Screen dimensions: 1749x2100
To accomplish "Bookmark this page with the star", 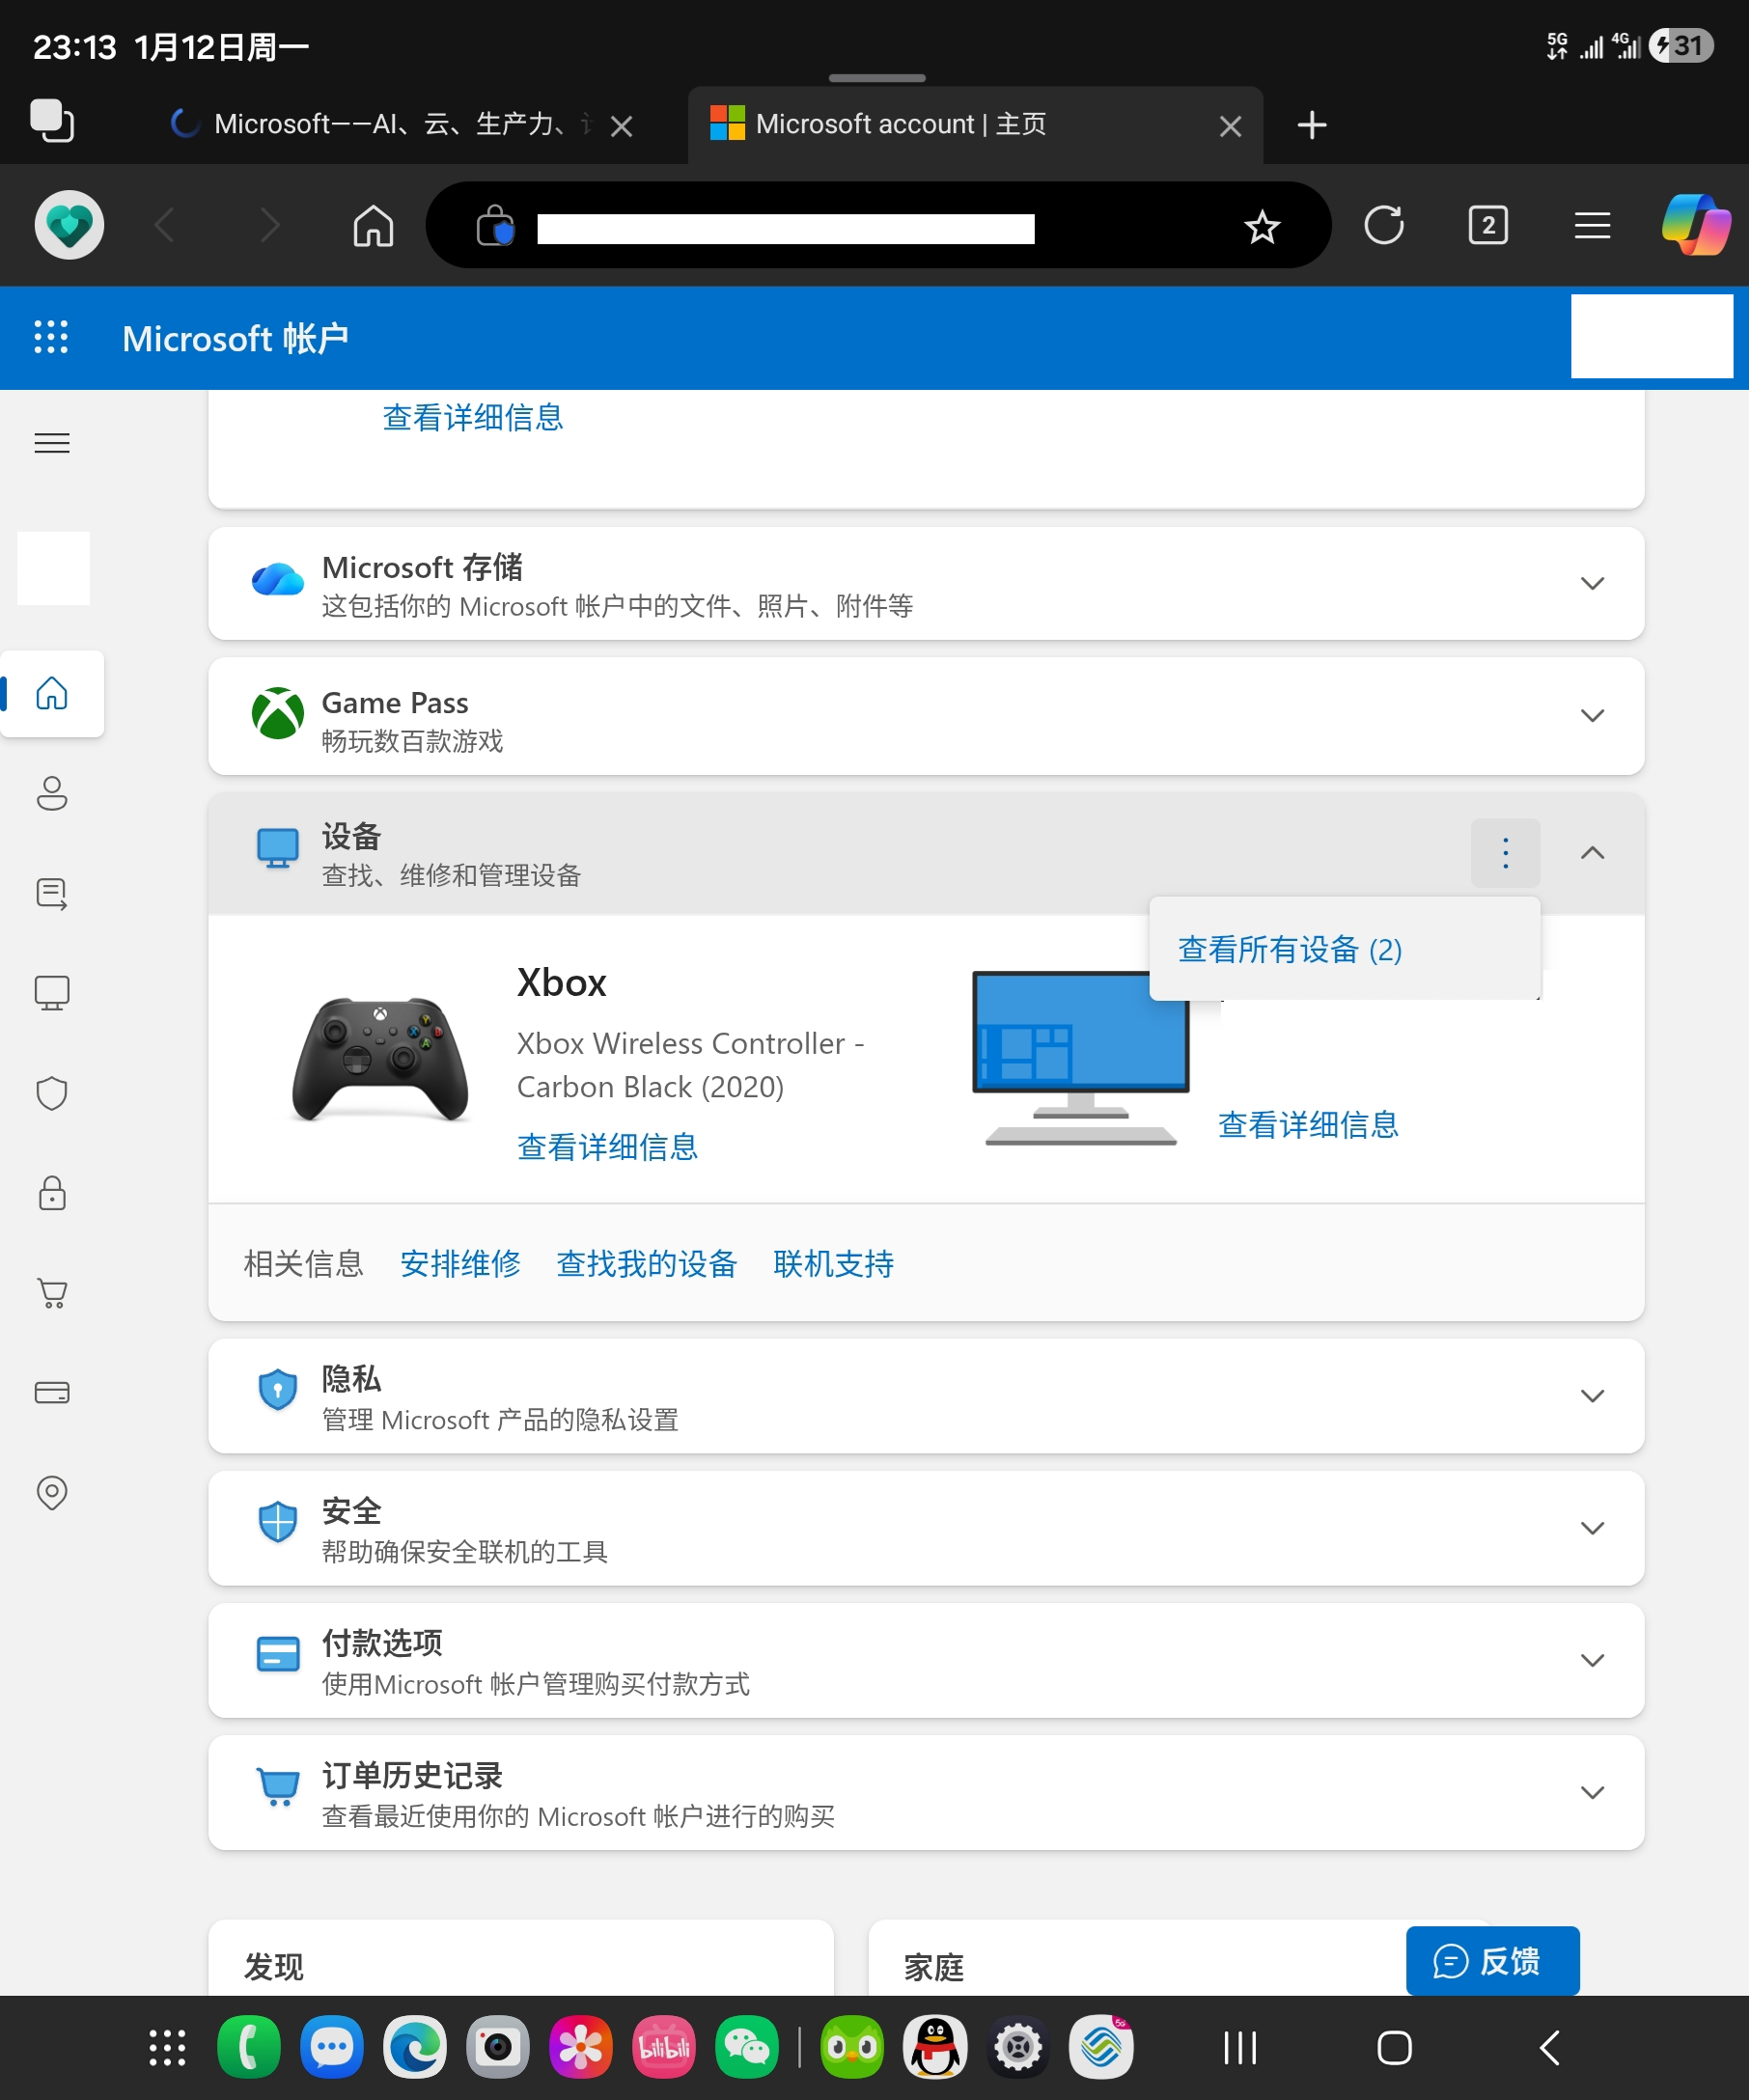I will 1262,227.
